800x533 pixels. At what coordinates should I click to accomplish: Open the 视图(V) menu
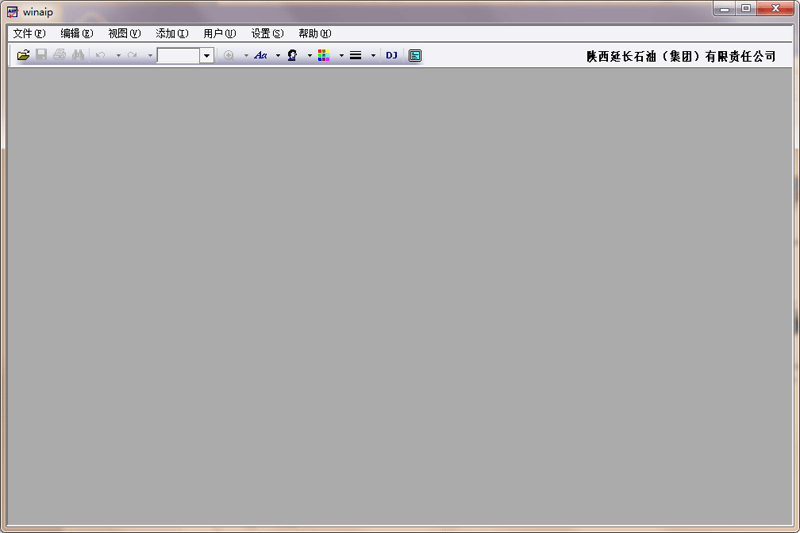pos(124,33)
